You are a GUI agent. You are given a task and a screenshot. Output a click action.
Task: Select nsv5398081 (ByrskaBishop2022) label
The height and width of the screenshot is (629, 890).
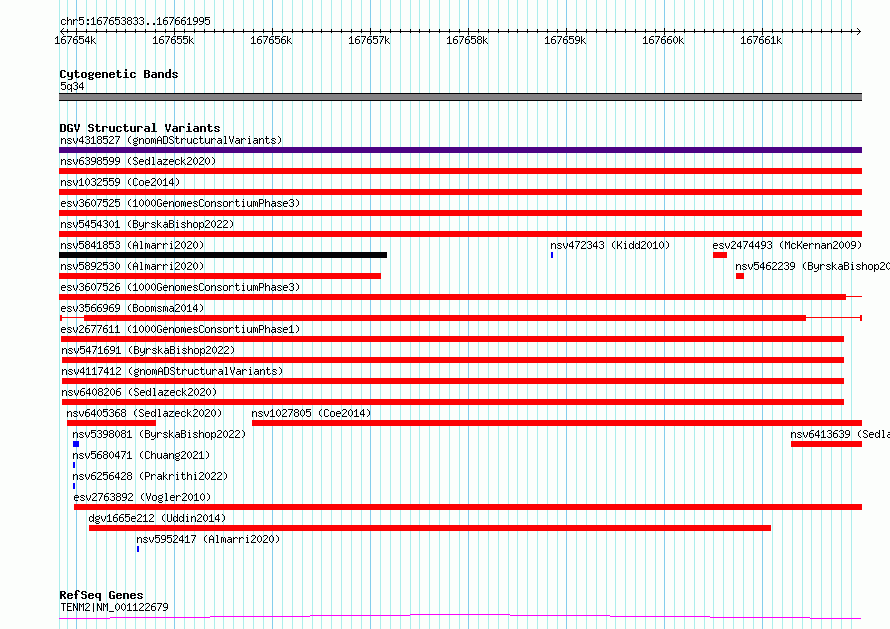(159, 434)
